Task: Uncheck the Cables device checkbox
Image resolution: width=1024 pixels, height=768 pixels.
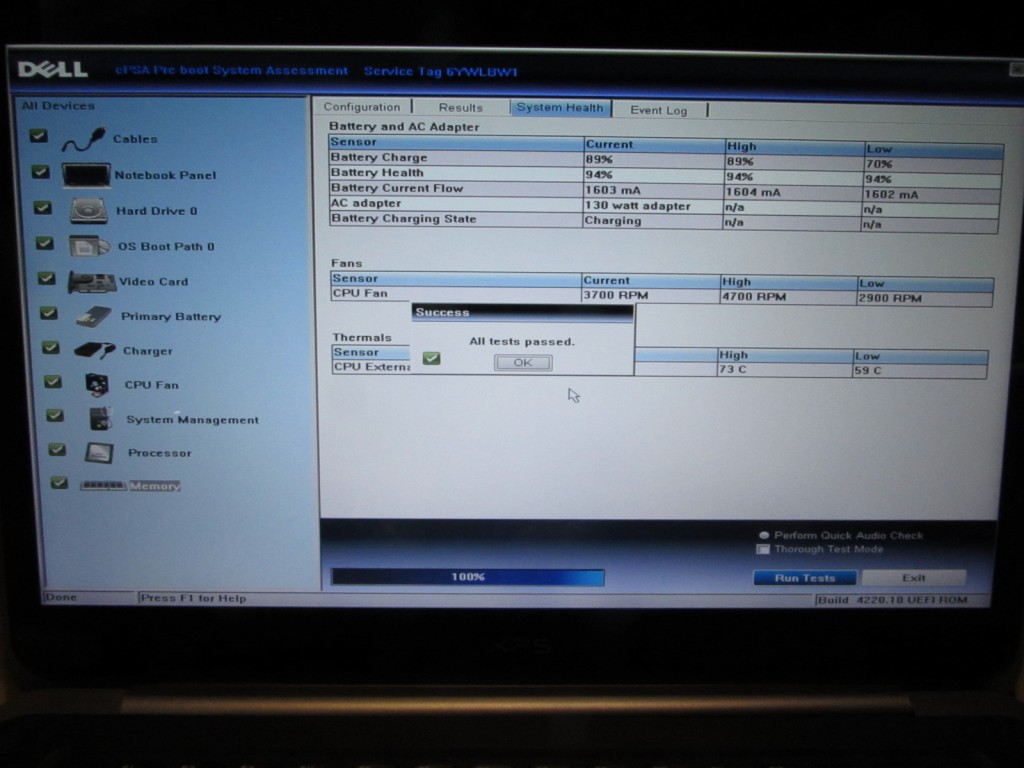Action: coord(38,136)
